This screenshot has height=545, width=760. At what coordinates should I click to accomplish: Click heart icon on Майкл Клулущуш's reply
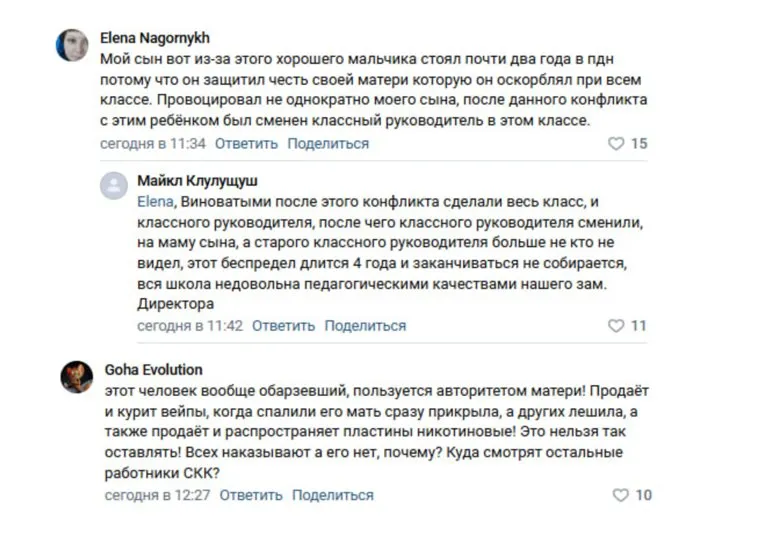point(616,326)
